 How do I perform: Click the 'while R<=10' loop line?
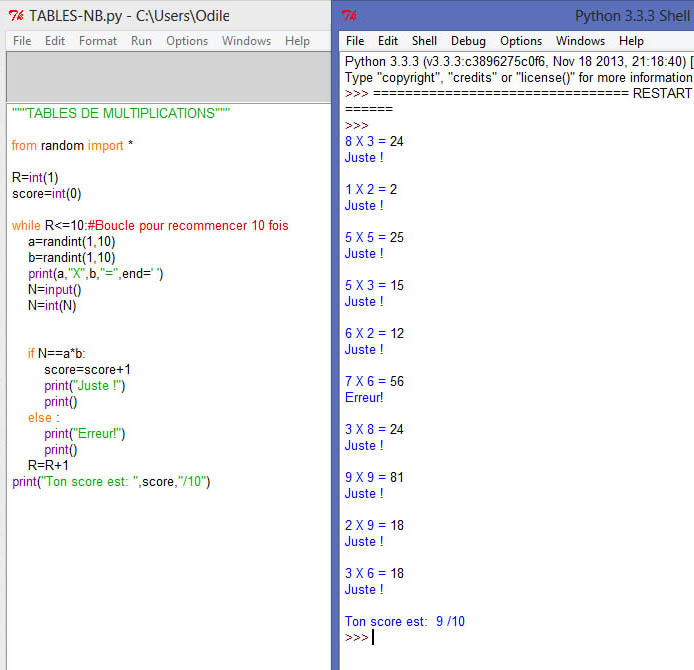pyautogui.click(x=150, y=225)
